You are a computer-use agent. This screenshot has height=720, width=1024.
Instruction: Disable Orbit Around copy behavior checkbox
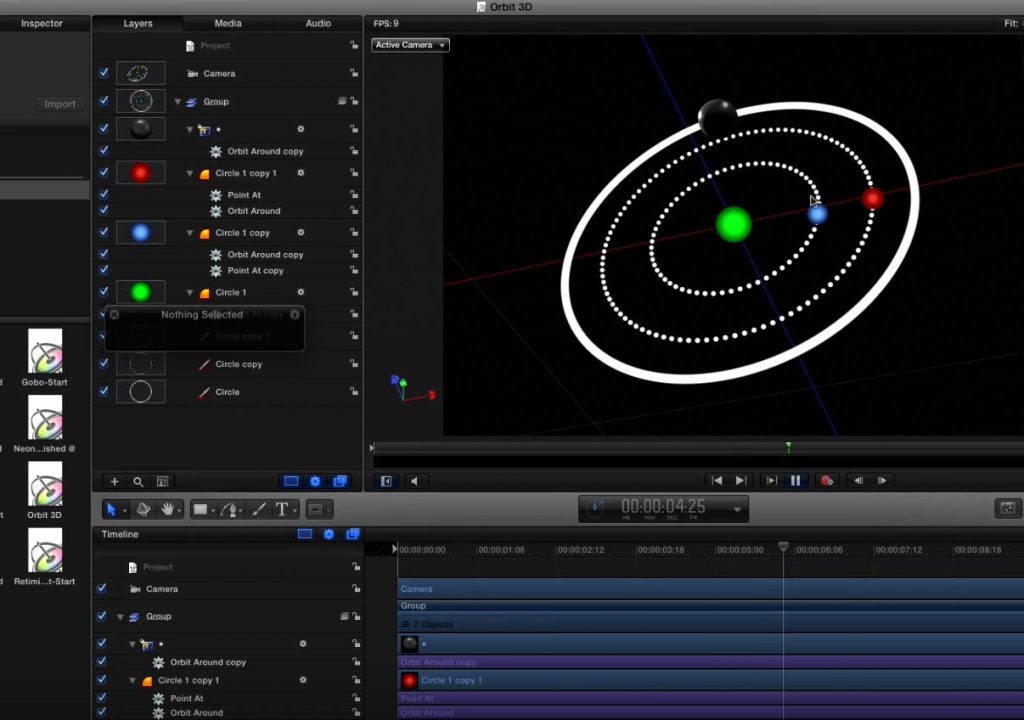point(104,150)
